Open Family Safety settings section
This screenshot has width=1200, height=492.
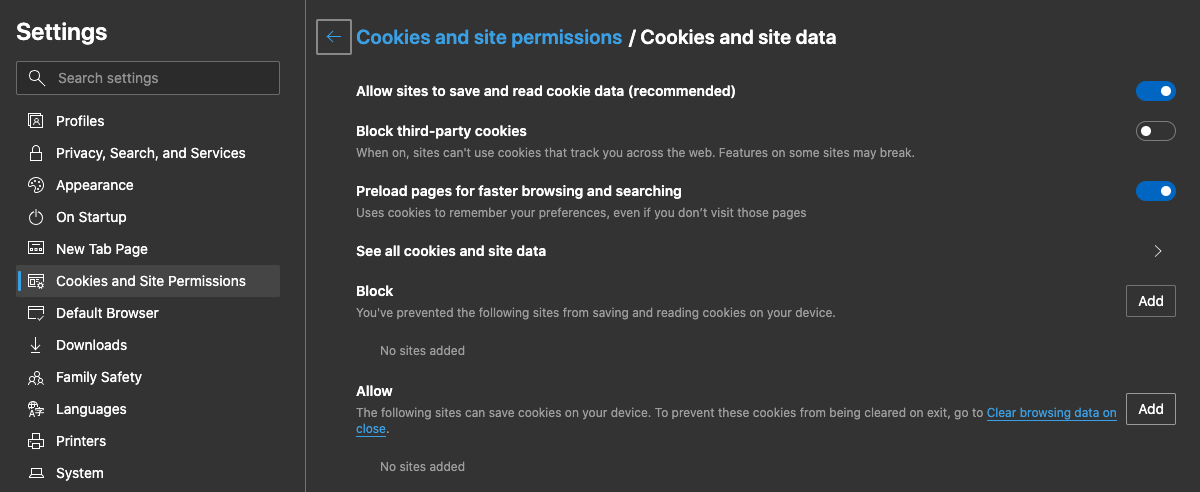(x=99, y=377)
